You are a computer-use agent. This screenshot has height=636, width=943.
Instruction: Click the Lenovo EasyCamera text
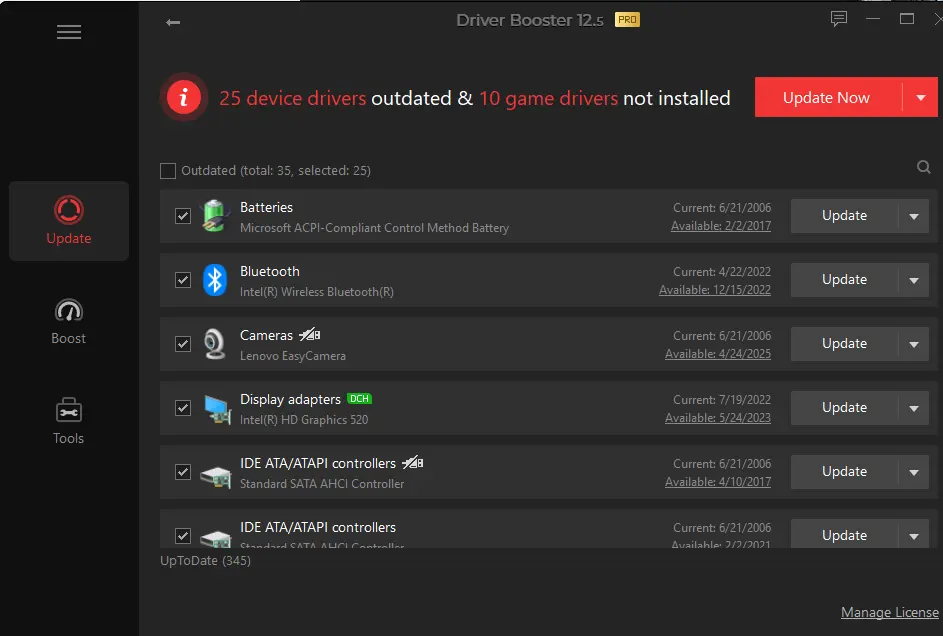coord(293,356)
